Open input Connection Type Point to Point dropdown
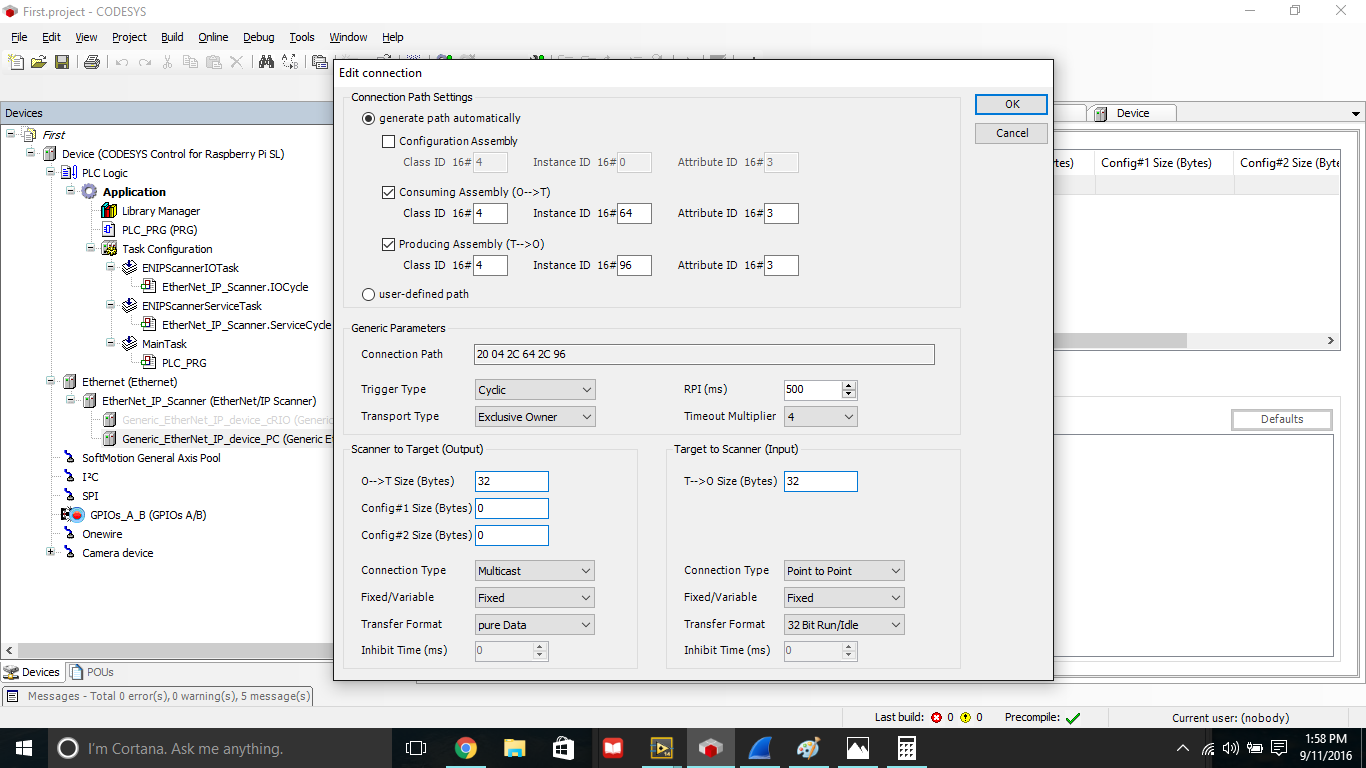 click(x=844, y=571)
